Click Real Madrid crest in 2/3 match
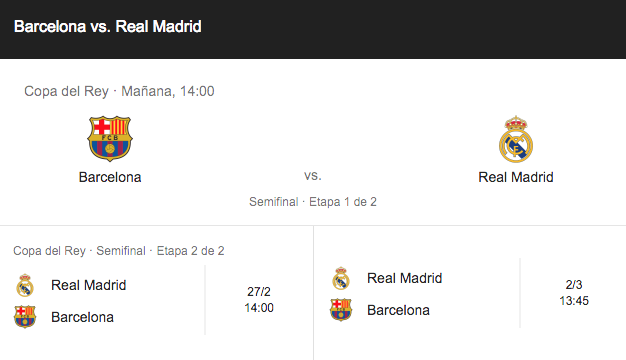 (x=341, y=278)
